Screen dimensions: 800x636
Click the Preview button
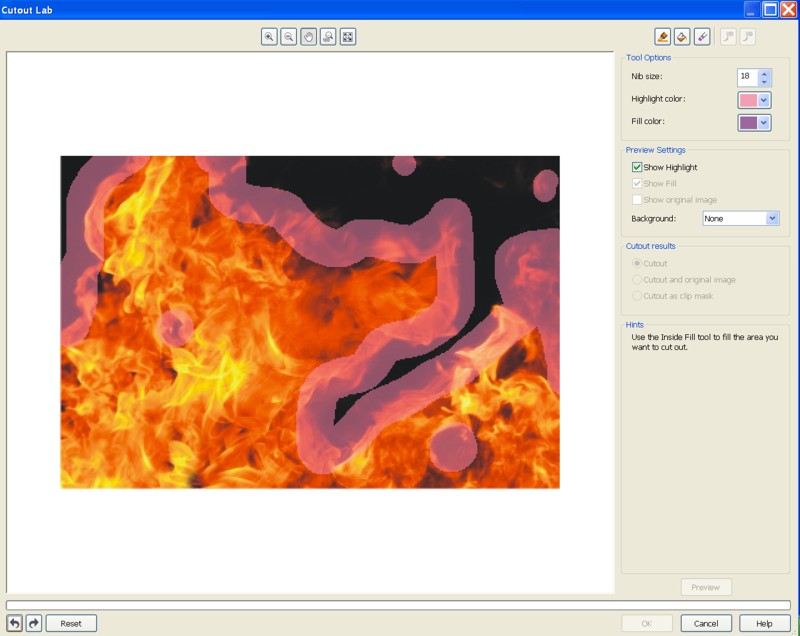point(706,587)
